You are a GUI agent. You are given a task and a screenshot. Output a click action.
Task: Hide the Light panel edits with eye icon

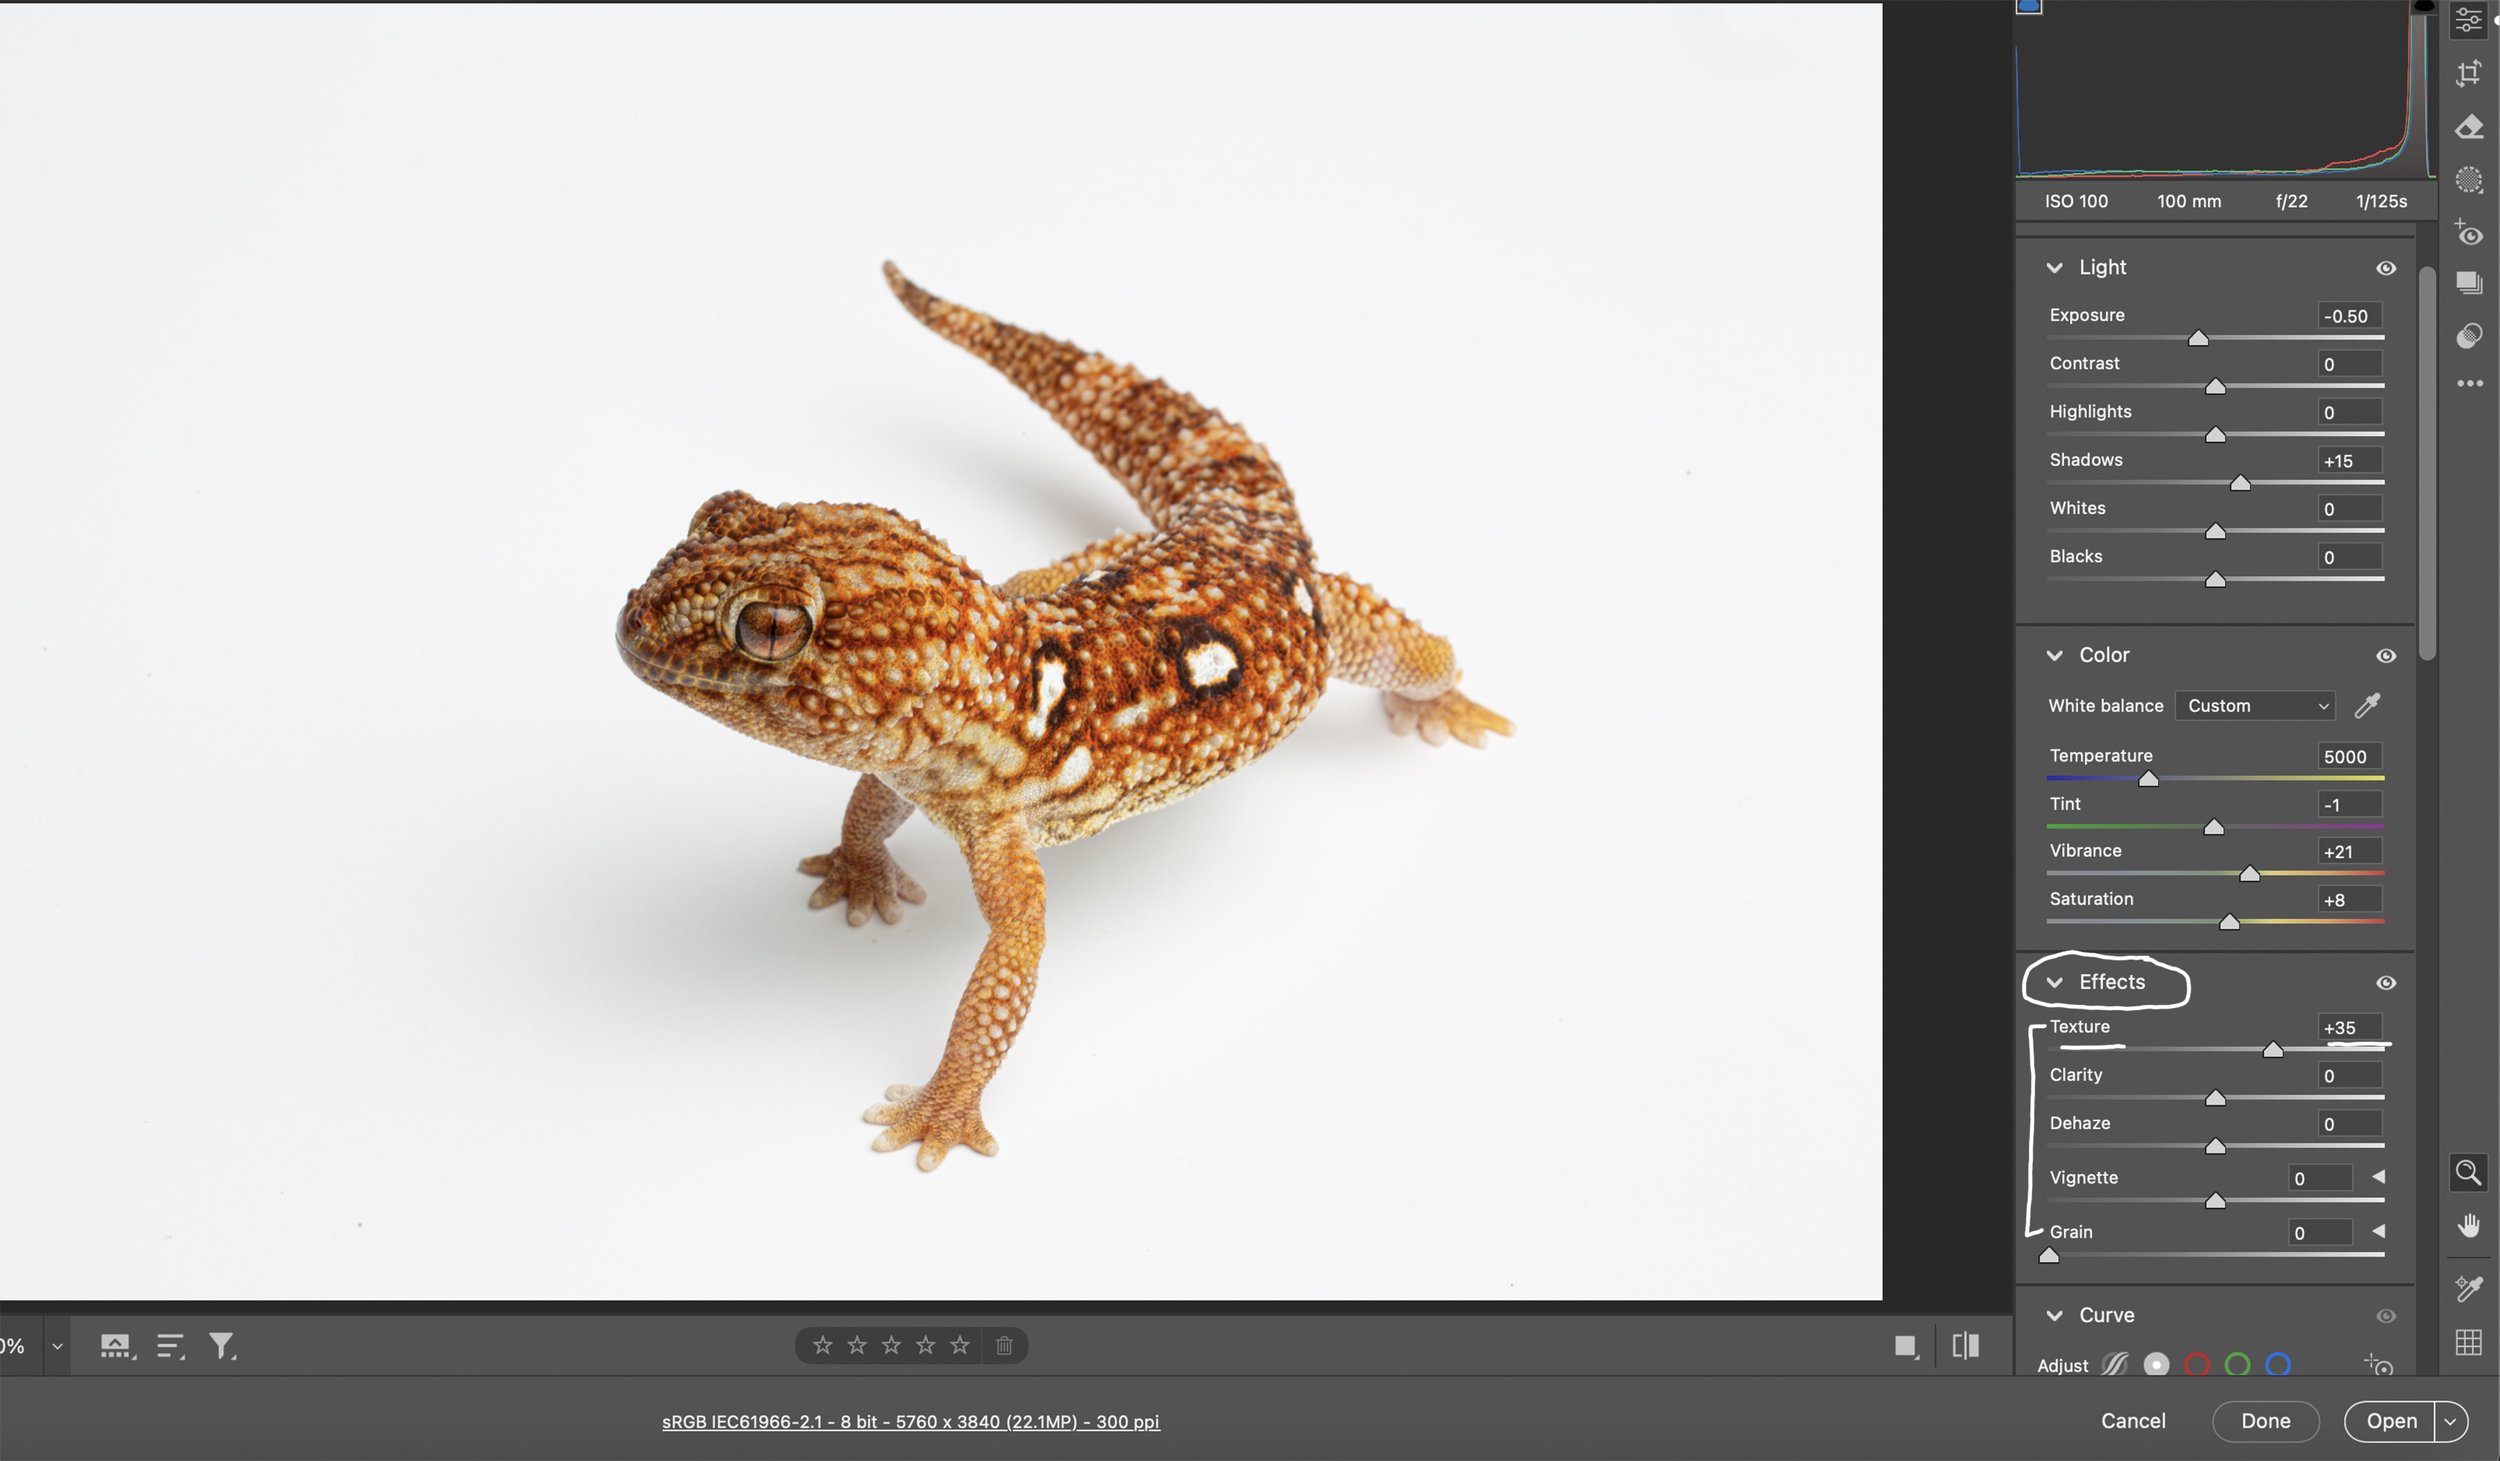(2385, 268)
